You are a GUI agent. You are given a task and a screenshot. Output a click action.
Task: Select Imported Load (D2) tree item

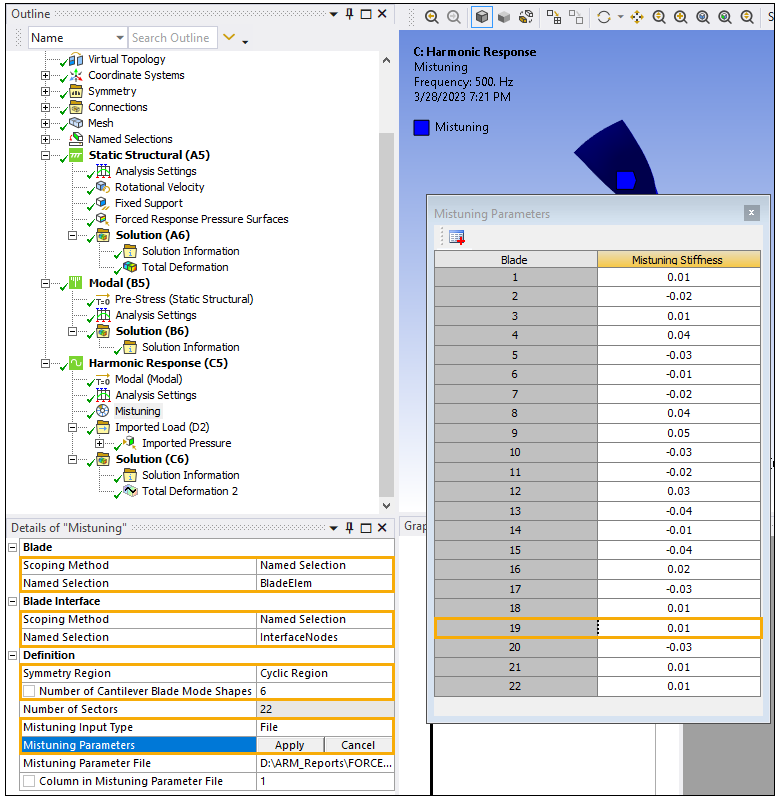162,427
